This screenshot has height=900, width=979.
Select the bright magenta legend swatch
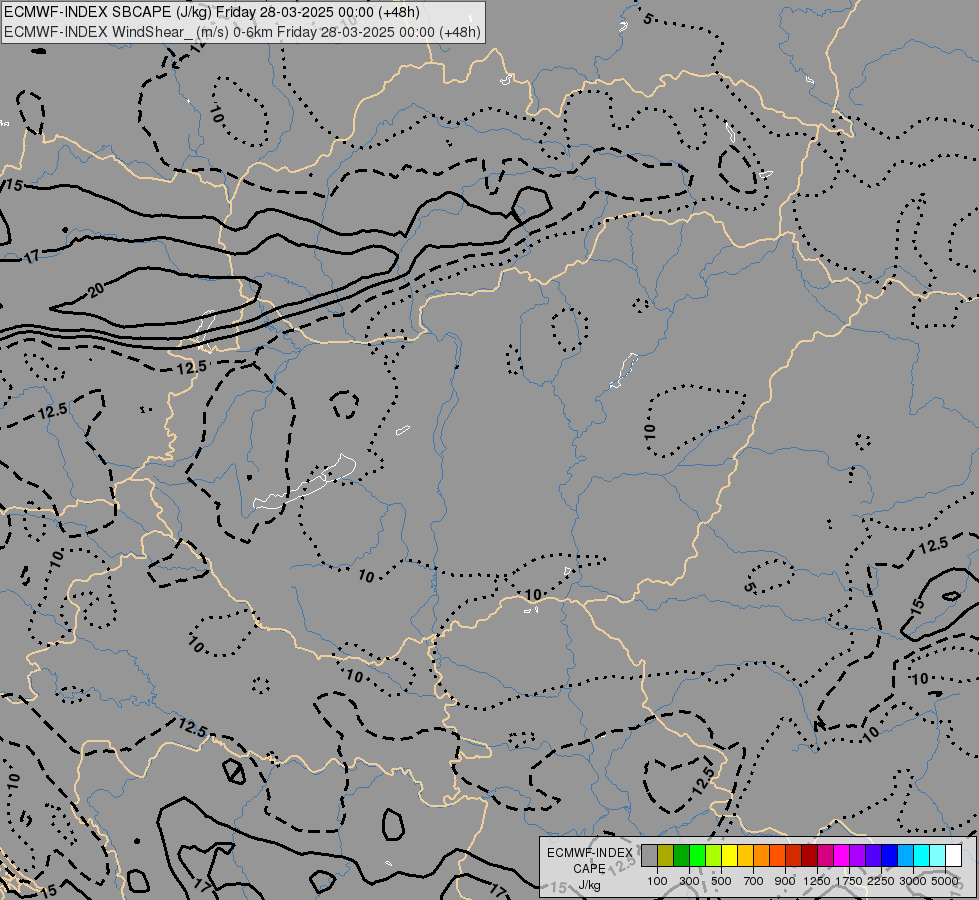[x=842, y=855]
